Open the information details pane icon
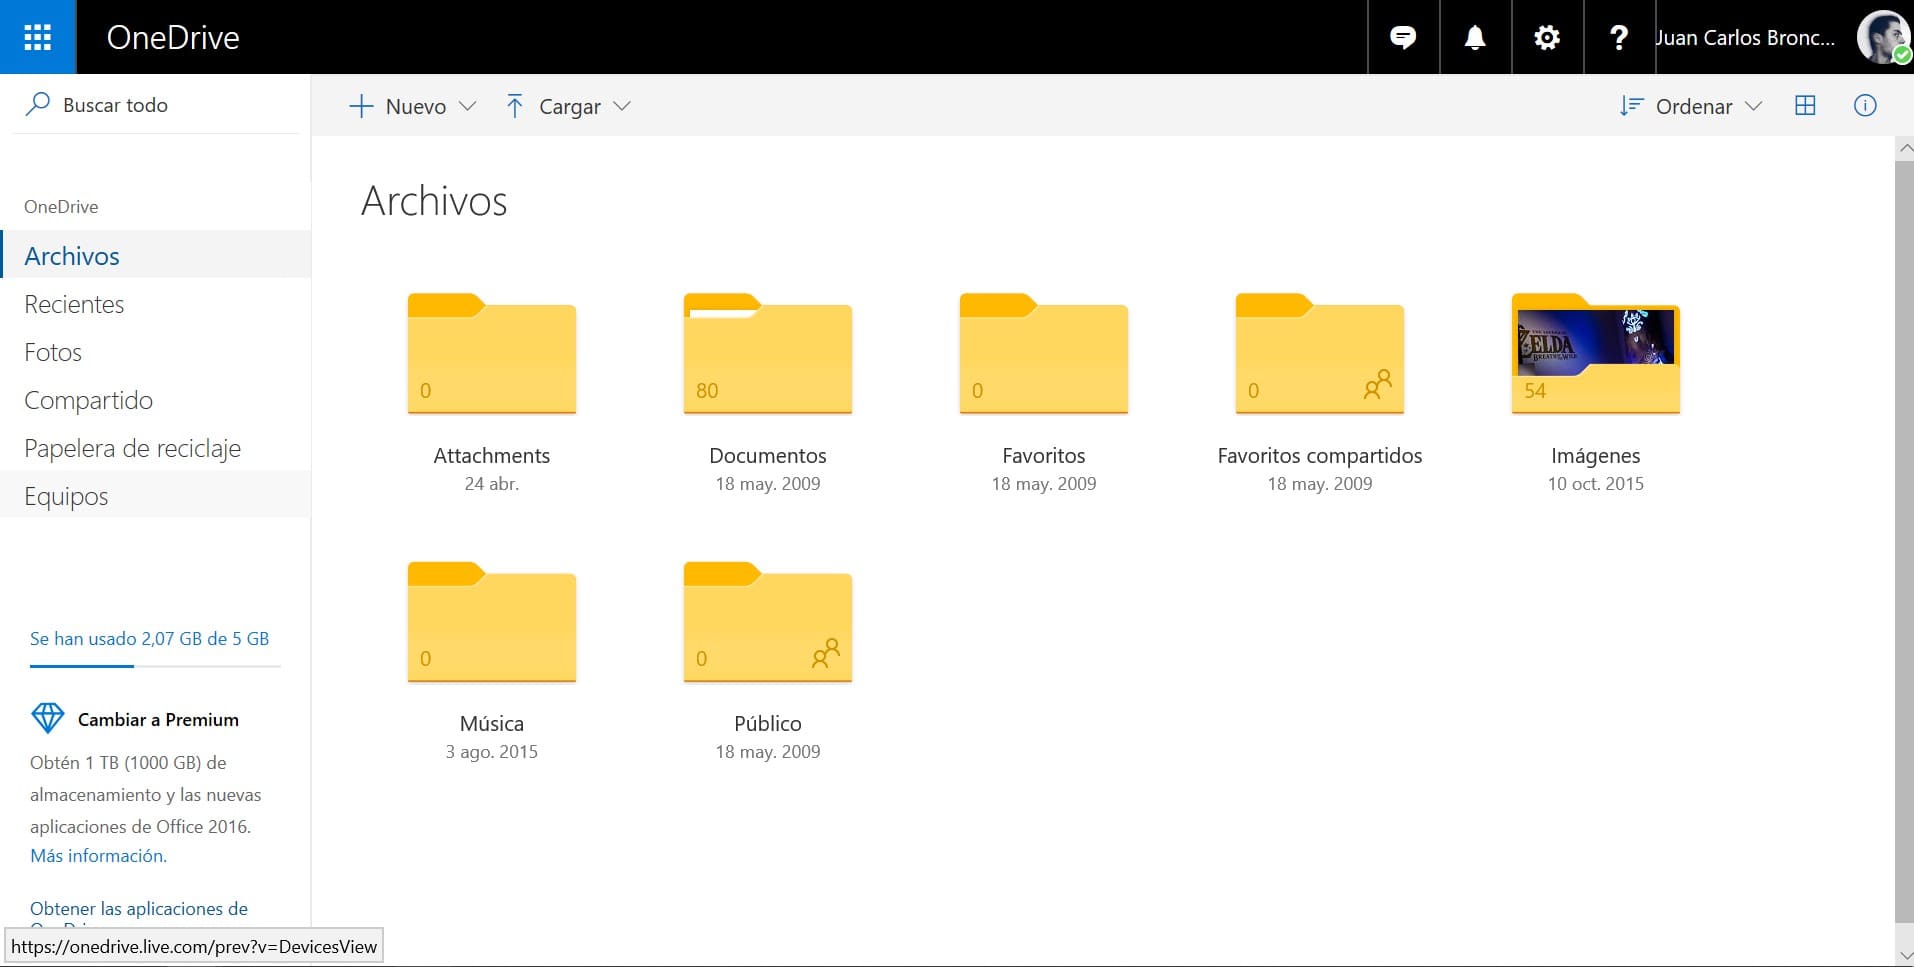This screenshot has height=967, width=1914. [x=1864, y=106]
